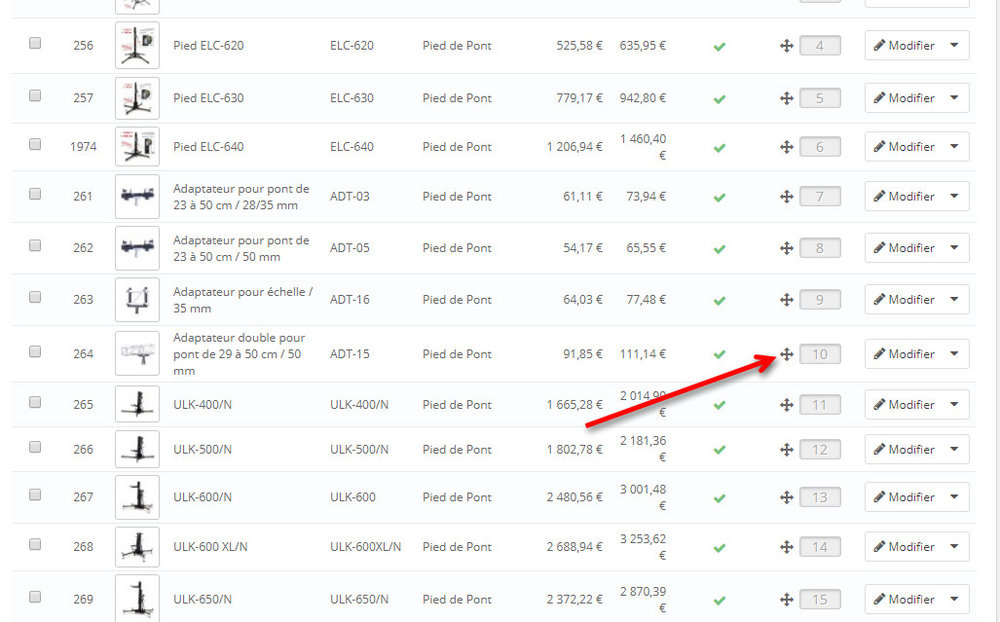
Task: Toggle the green status check for ADT-03
Action: (x=719, y=197)
